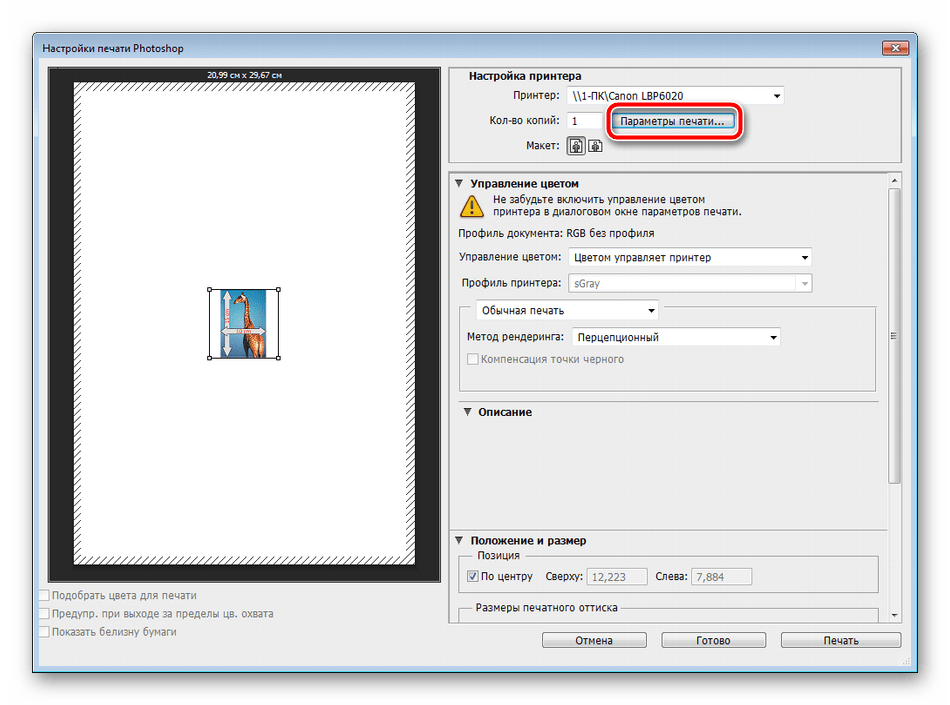Click scrollbar up arrow in settings panel

[894, 182]
